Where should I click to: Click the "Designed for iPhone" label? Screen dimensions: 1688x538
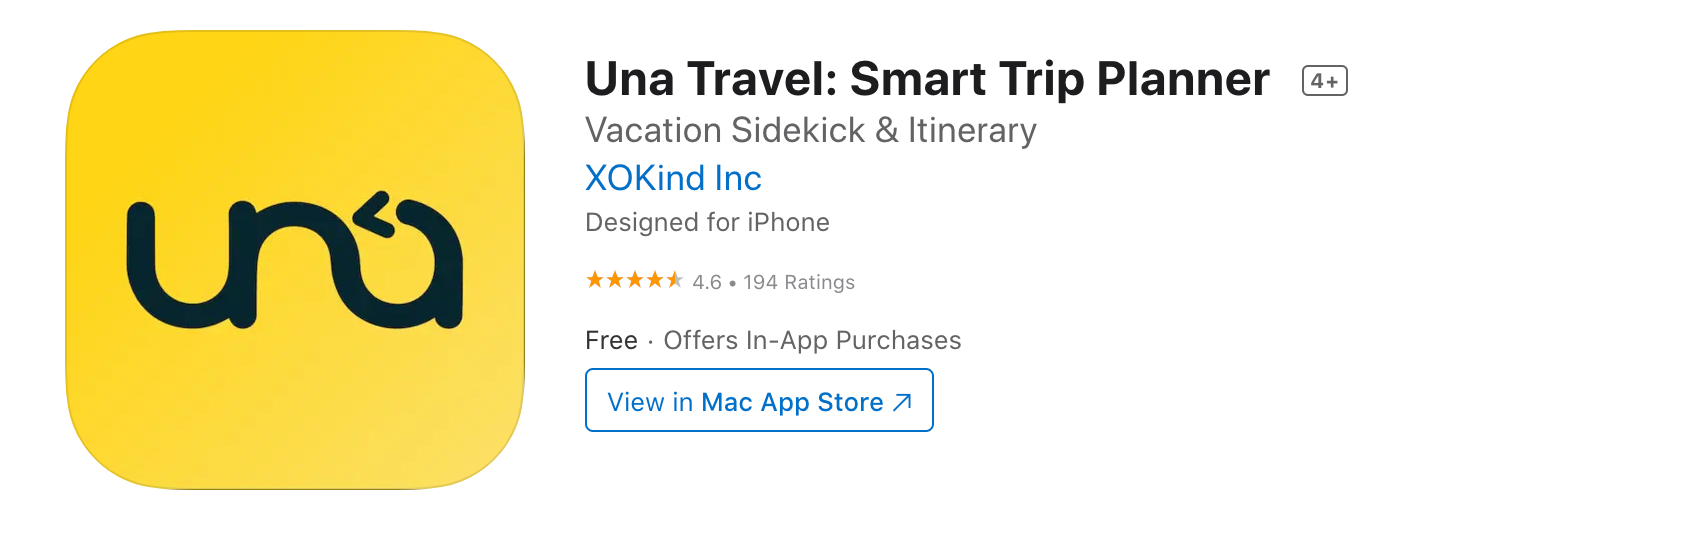click(707, 222)
